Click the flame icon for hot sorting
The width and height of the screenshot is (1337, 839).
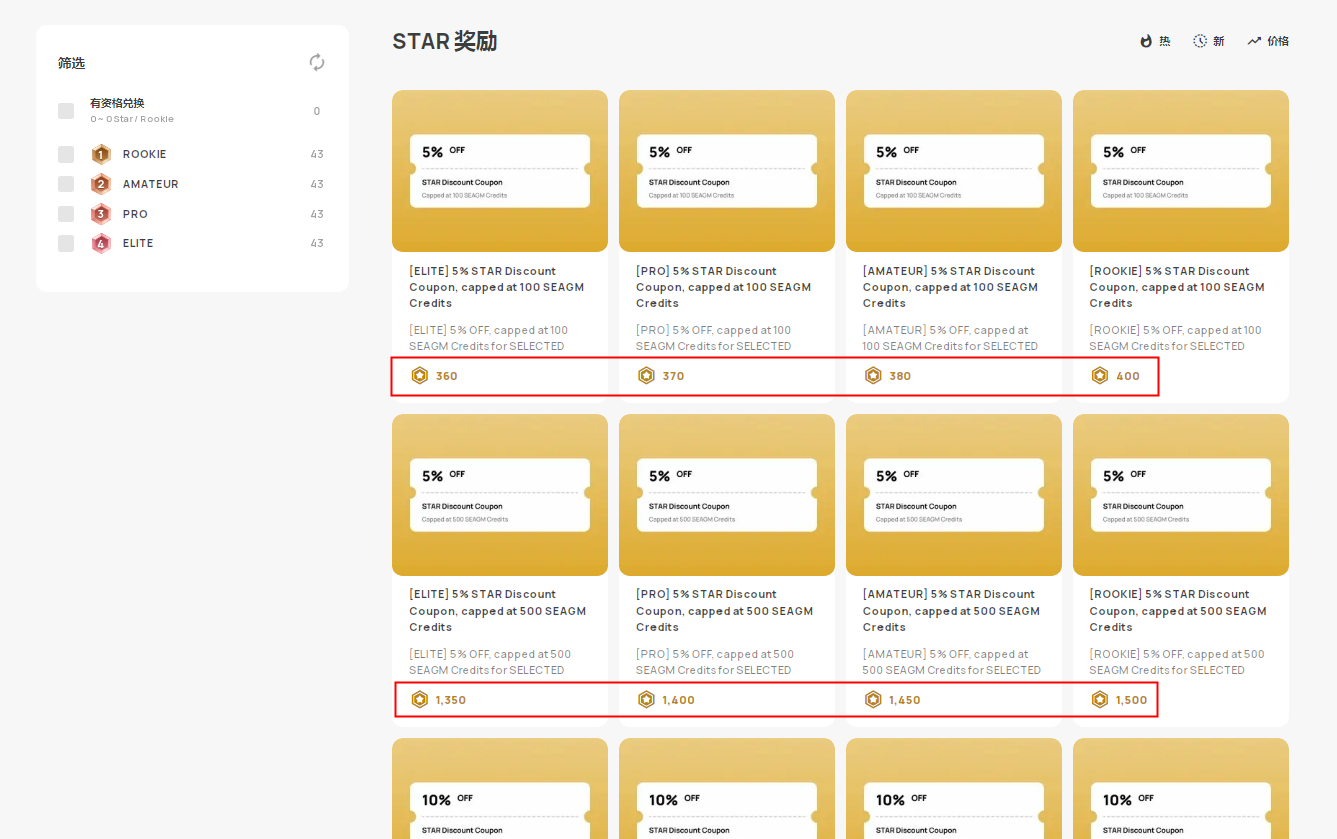coord(1146,41)
